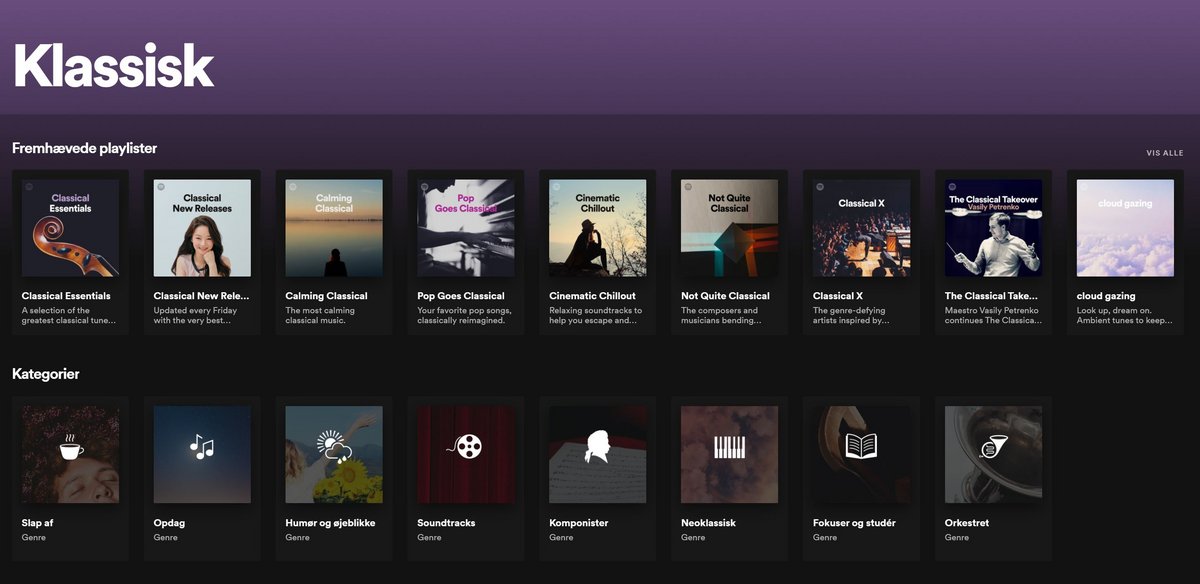Click the Soundtracks category title text
Viewport: 1200px width, 584px height.
click(x=446, y=523)
